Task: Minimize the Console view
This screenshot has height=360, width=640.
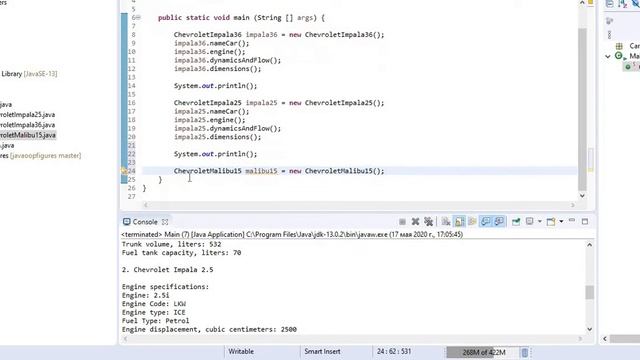Action: click(x=572, y=221)
